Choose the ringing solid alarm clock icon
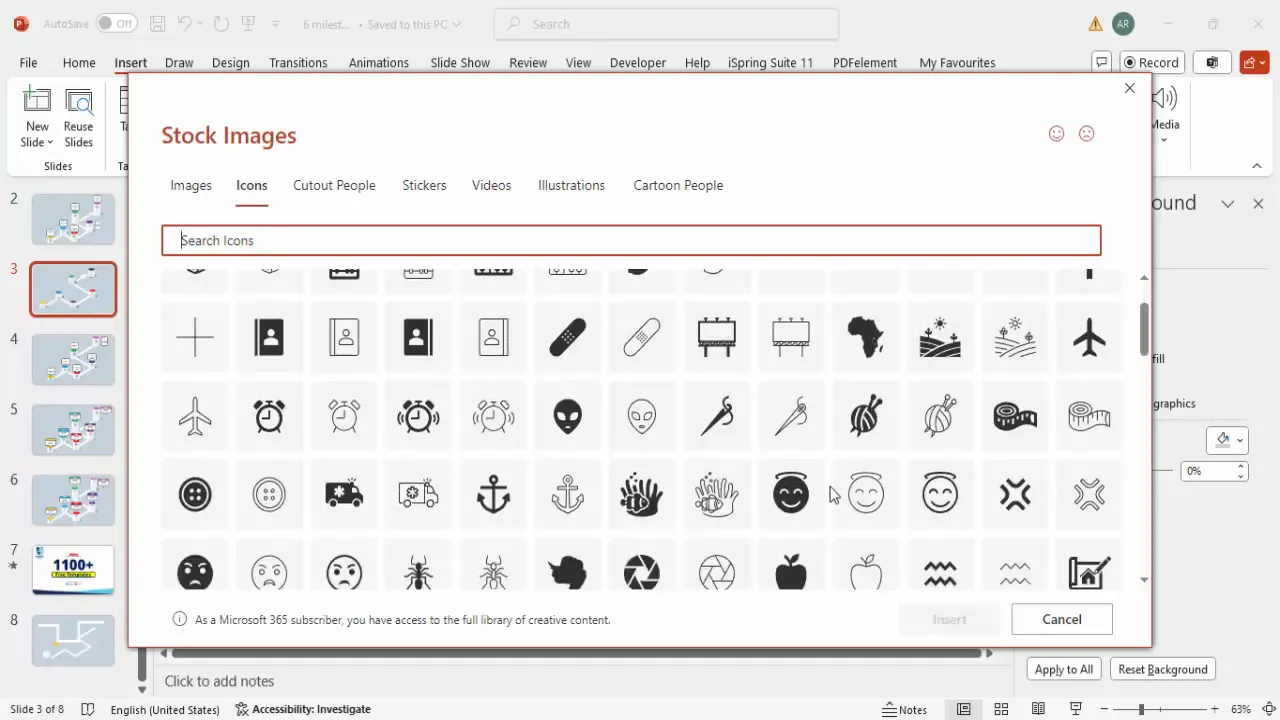Image resolution: width=1280 pixels, height=720 pixels. click(x=418, y=415)
